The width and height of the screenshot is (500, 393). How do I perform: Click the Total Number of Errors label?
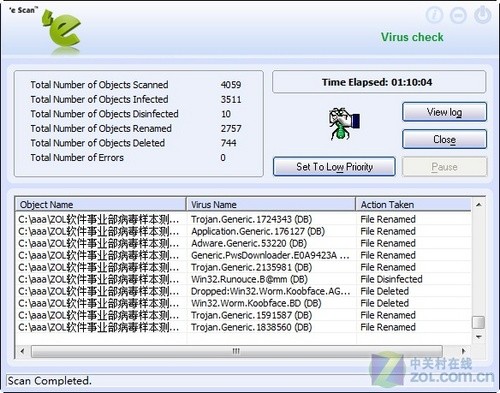(x=77, y=158)
